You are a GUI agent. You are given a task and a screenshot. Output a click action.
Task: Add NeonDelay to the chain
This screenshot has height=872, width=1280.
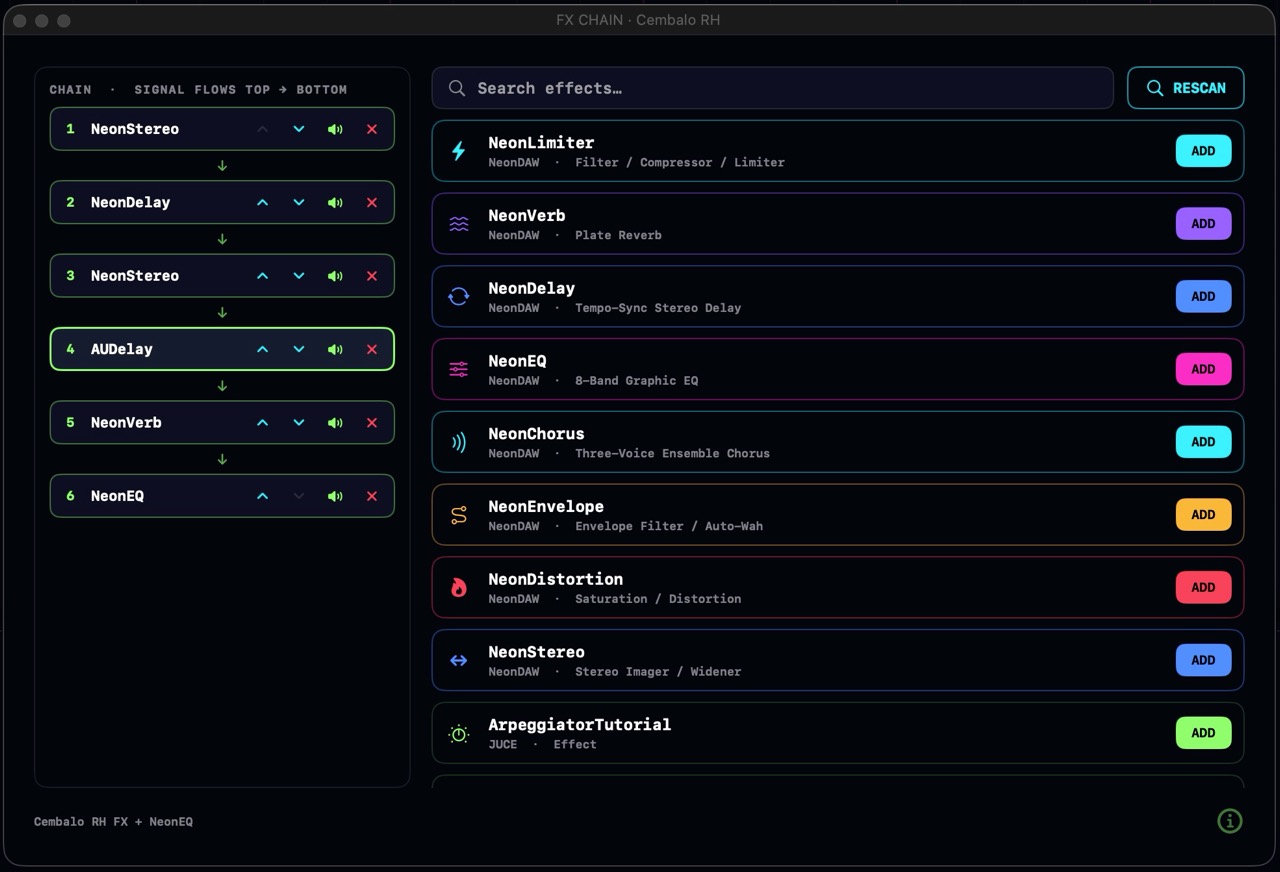pos(1203,296)
